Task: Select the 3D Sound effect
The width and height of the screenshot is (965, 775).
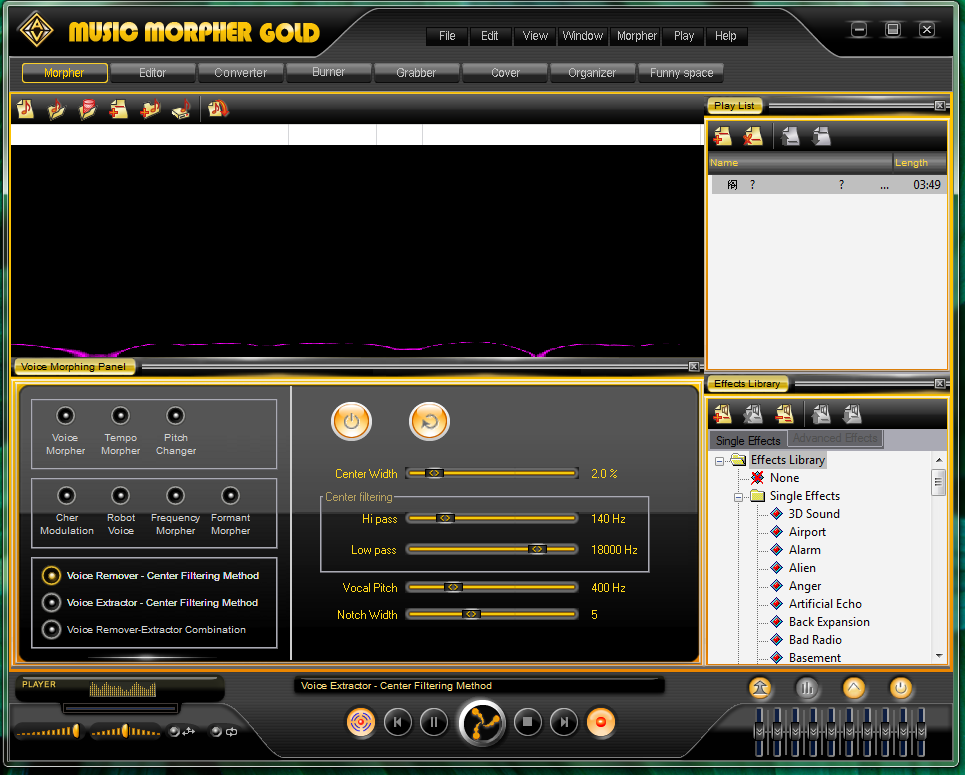Action: 814,514
